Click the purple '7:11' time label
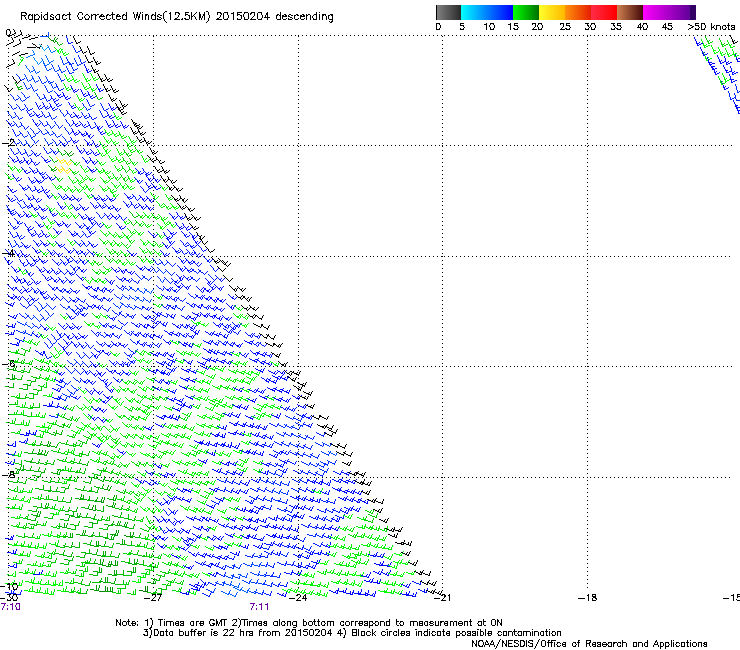The image size is (740, 650). [x=259, y=607]
